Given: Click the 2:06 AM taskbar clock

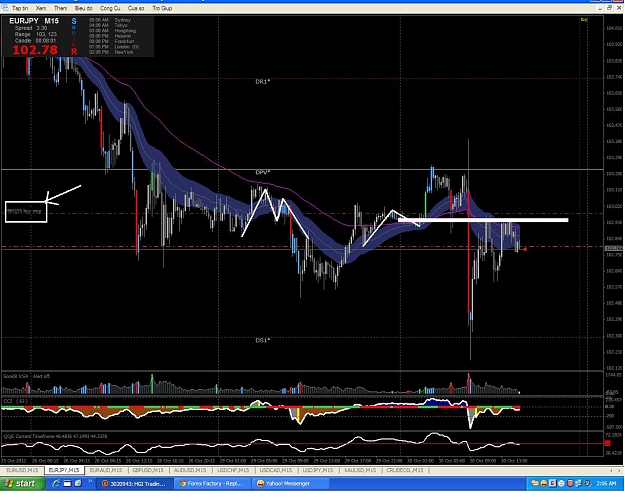Looking at the screenshot, I should [x=606, y=484].
